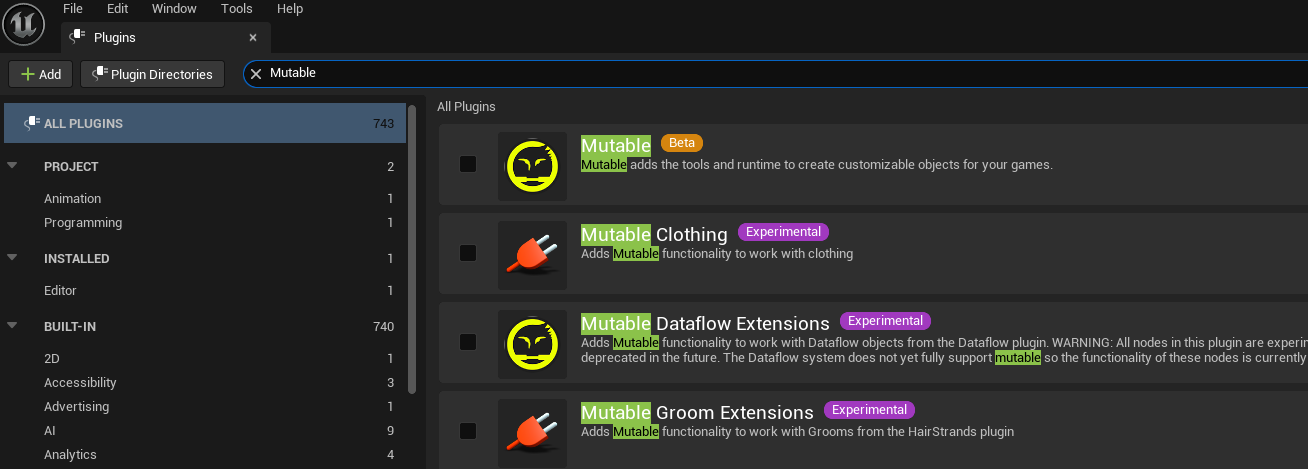The image size is (1308, 469).
Task: Collapse the Built-In category arrow
Action: click(12, 326)
